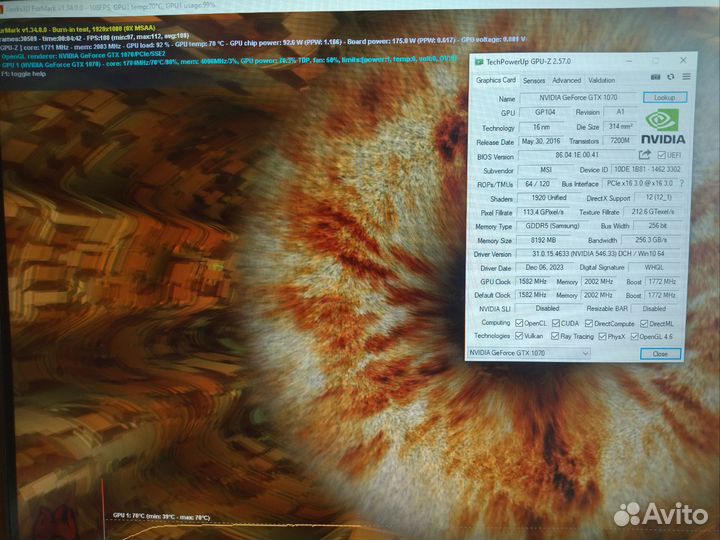This screenshot has height=540, width=720.
Task: Click the GPU Clock field 1582 MHz
Action: pyautogui.click(x=533, y=281)
